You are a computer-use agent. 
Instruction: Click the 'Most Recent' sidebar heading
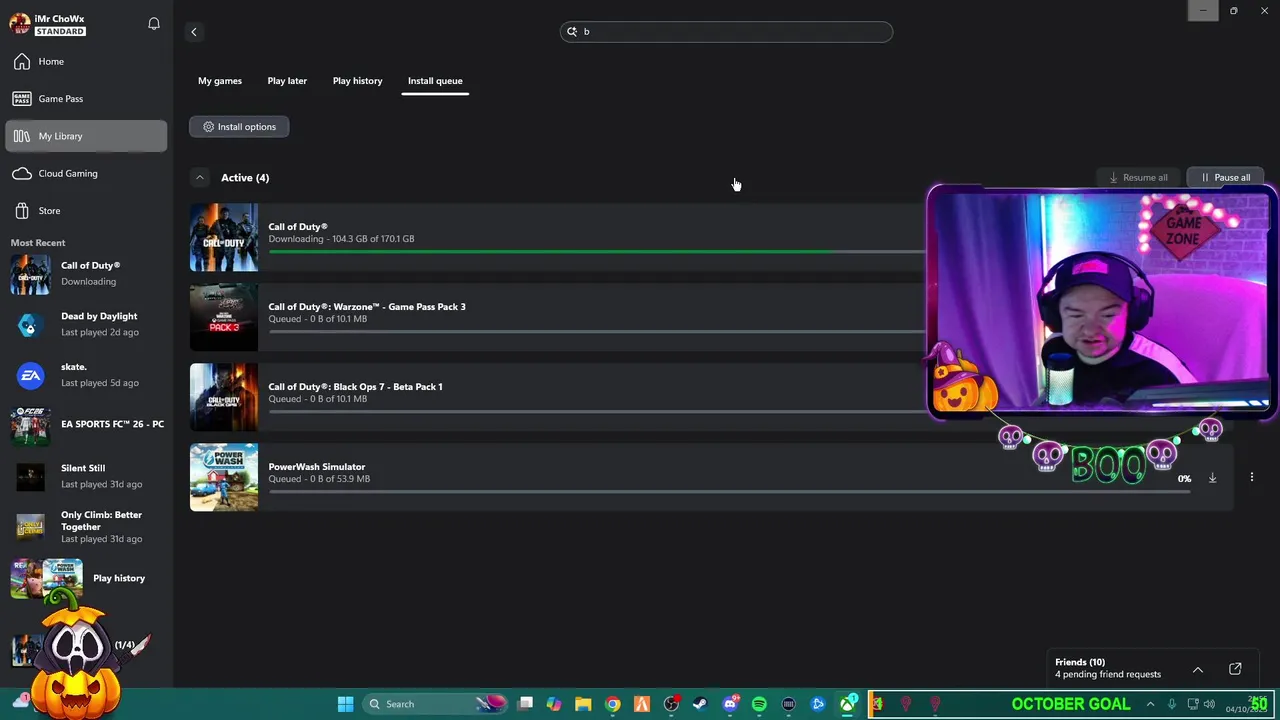pos(38,243)
